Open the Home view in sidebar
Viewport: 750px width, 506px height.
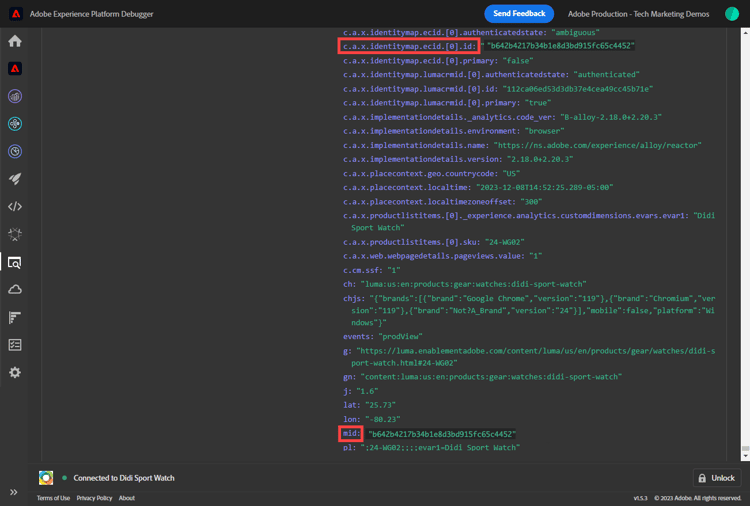pyautogui.click(x=15, y=41)
